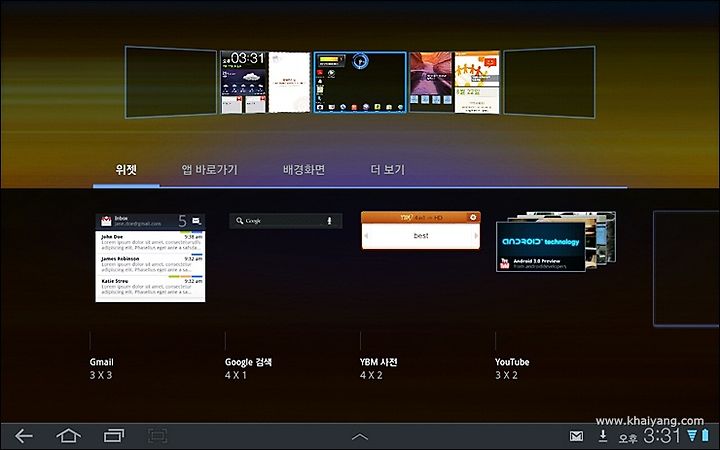
Task: Tap the Gmail envelope icon in widget
Action: pos(106,221)
